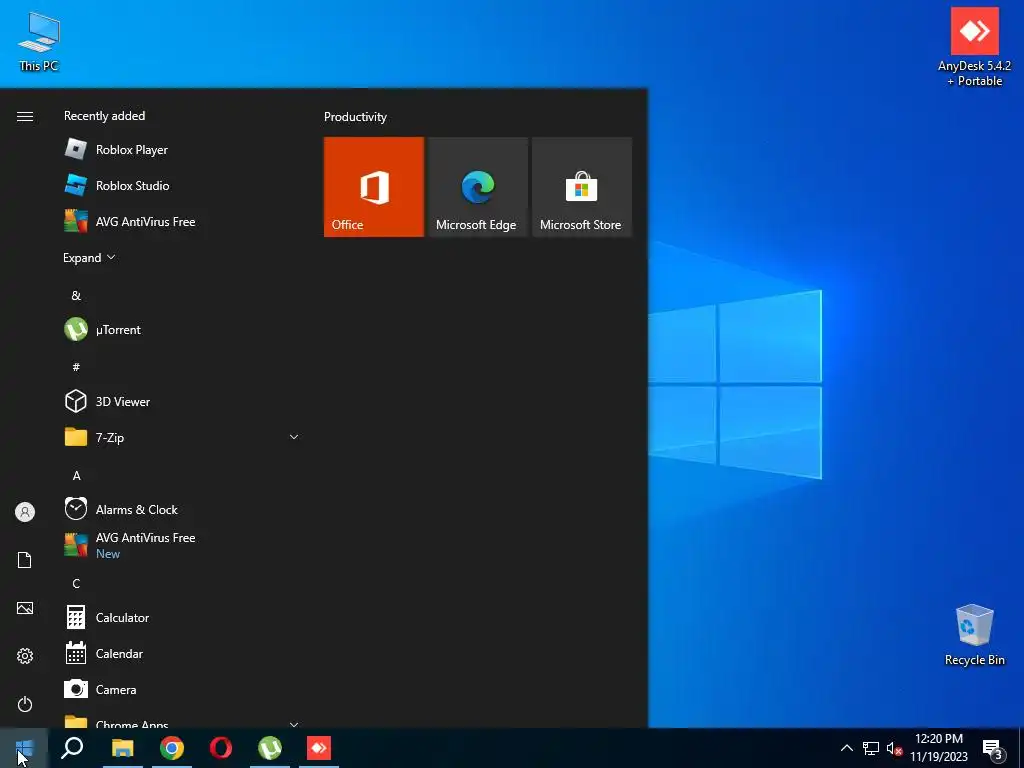Select AnyDesk 5.4.2 Portable desktop icon
This screenshot has height=768, width=1024.
(974, 47)
